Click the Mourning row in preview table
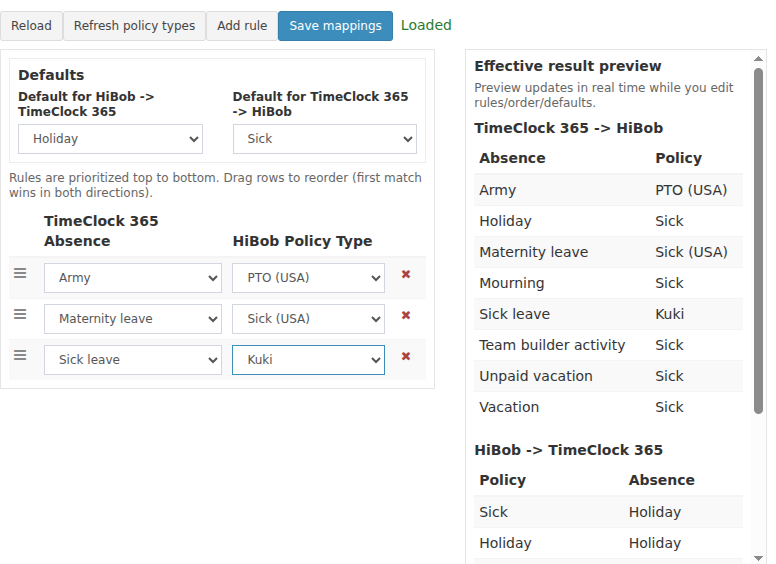776x564 pixels. (x=608, y=283)
